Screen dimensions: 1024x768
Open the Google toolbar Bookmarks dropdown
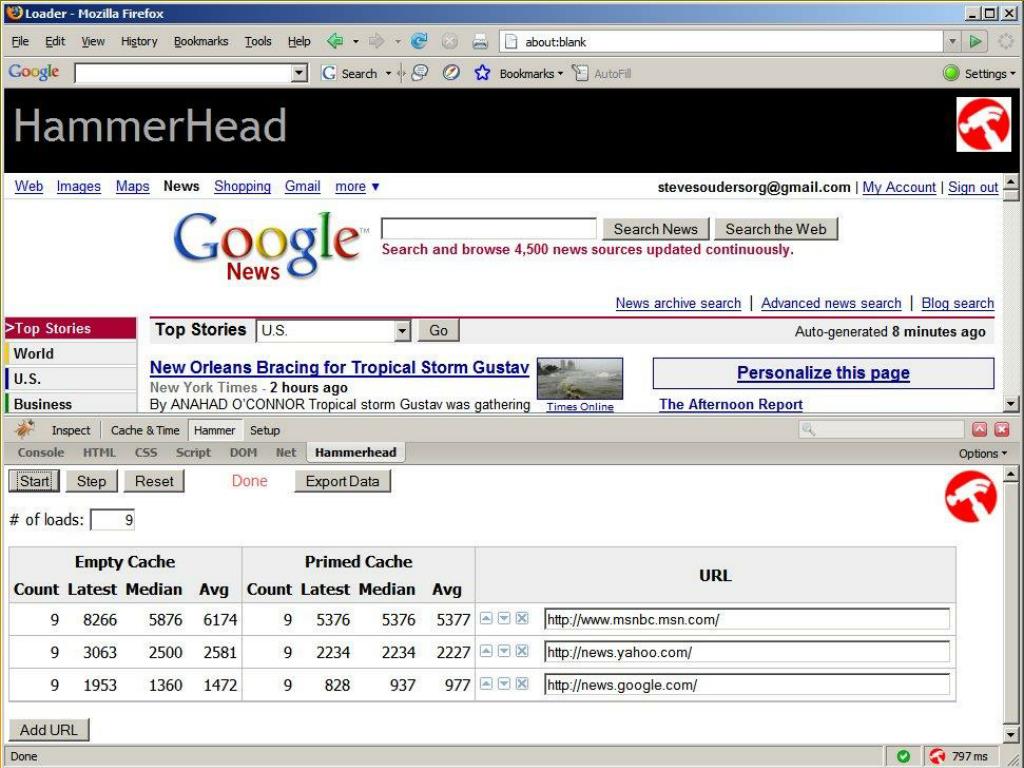click(530, 74)
